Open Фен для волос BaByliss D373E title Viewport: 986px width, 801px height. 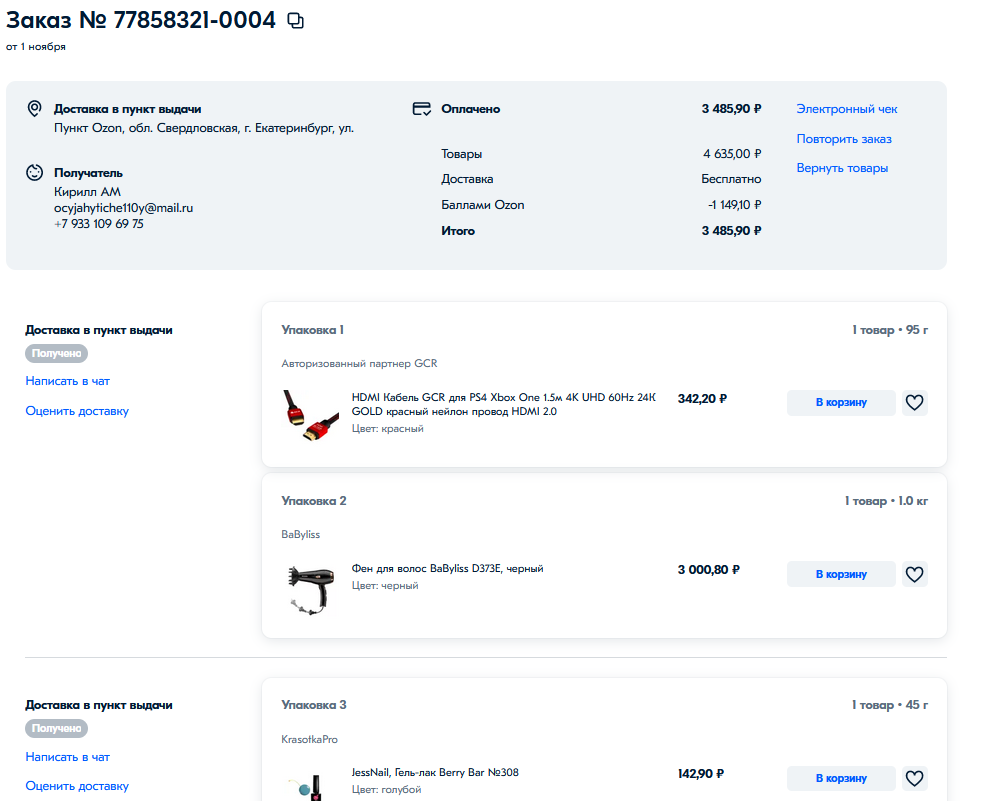coord(447,568)
